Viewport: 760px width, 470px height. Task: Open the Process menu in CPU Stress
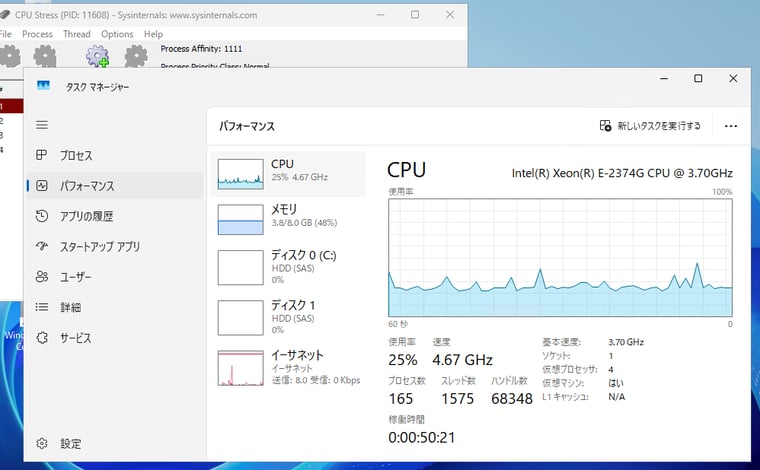click(37, 34)
